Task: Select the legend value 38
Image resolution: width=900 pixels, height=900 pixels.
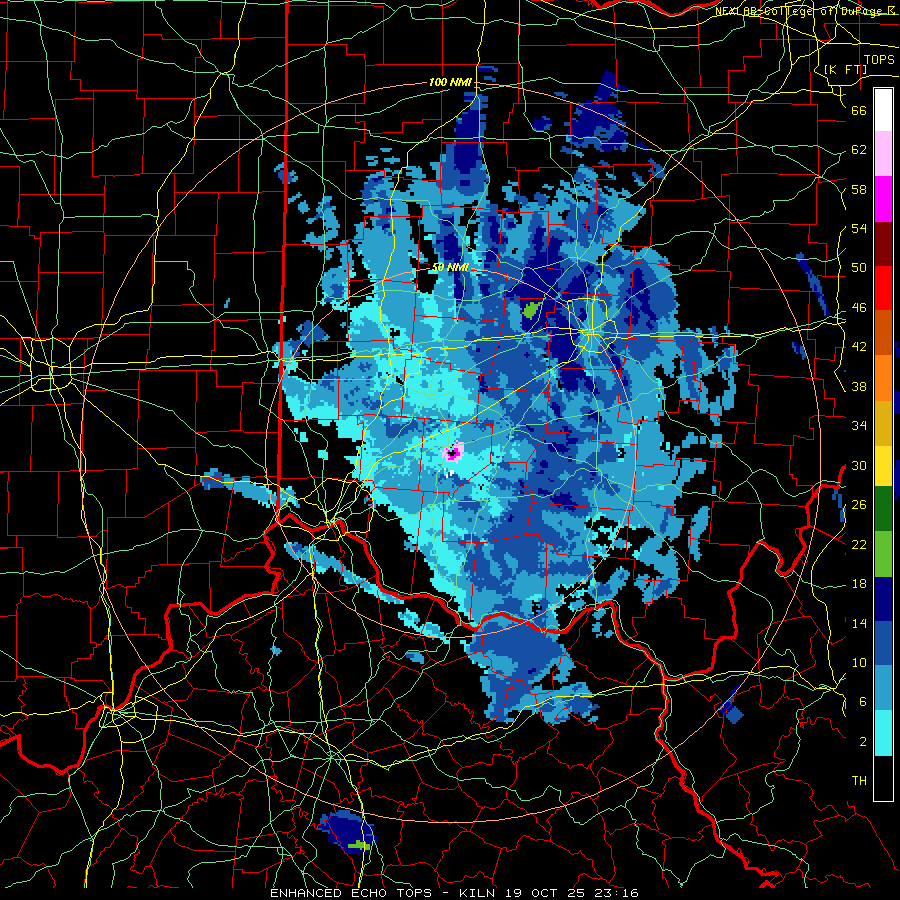Action: pyautogui.click(x=859, y=386)
